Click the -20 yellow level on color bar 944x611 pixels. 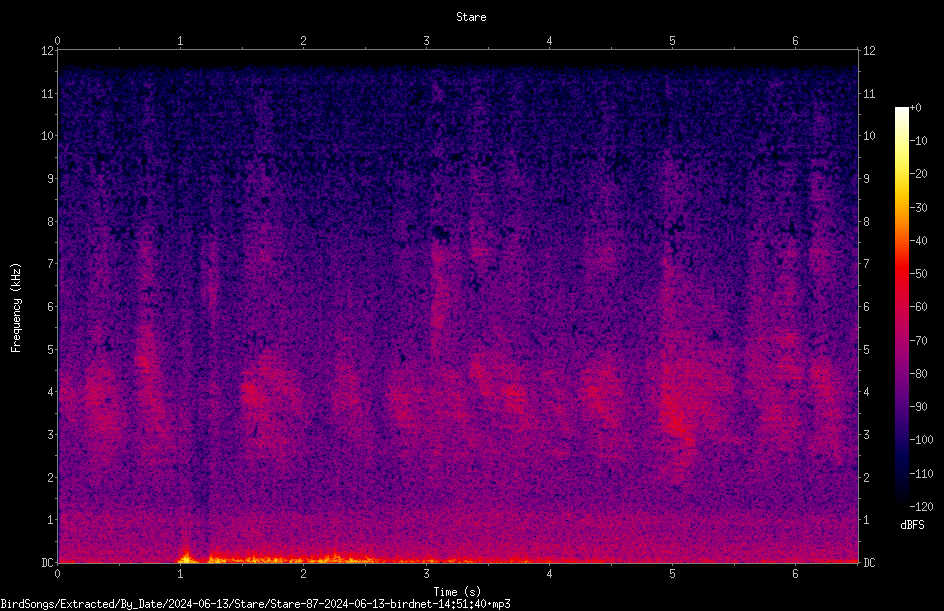[x=901, y=173]
